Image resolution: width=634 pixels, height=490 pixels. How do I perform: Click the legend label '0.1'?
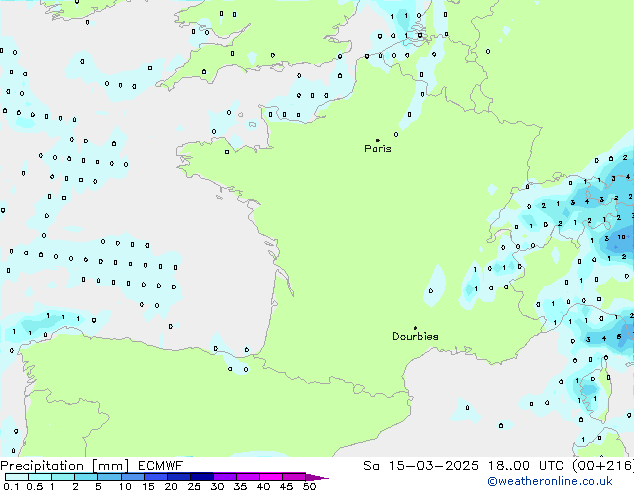tap(11, 486)
